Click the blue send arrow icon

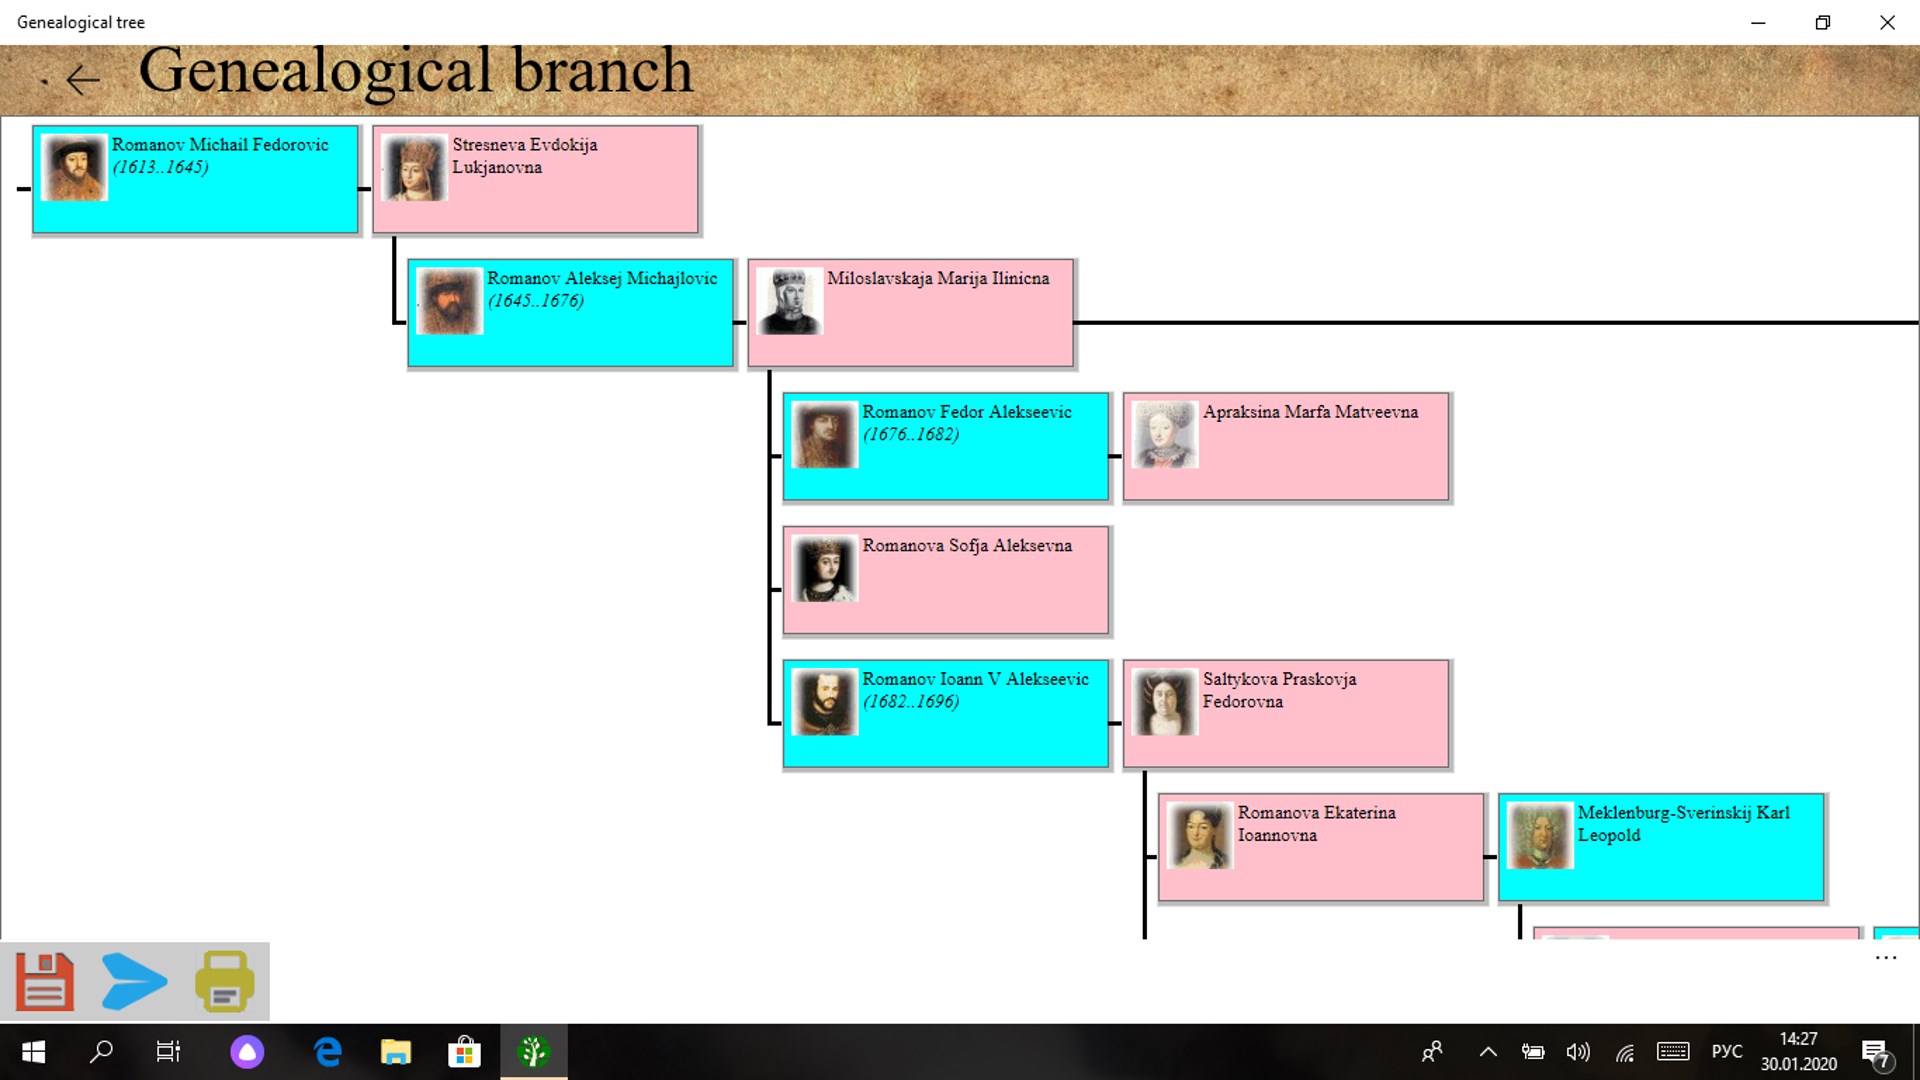pos(134,981)
